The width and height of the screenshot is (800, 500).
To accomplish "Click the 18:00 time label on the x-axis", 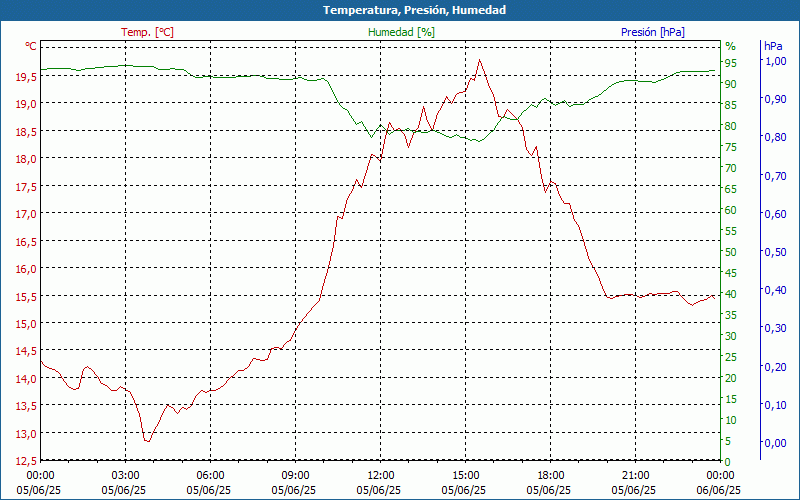I will click(551, 477).
